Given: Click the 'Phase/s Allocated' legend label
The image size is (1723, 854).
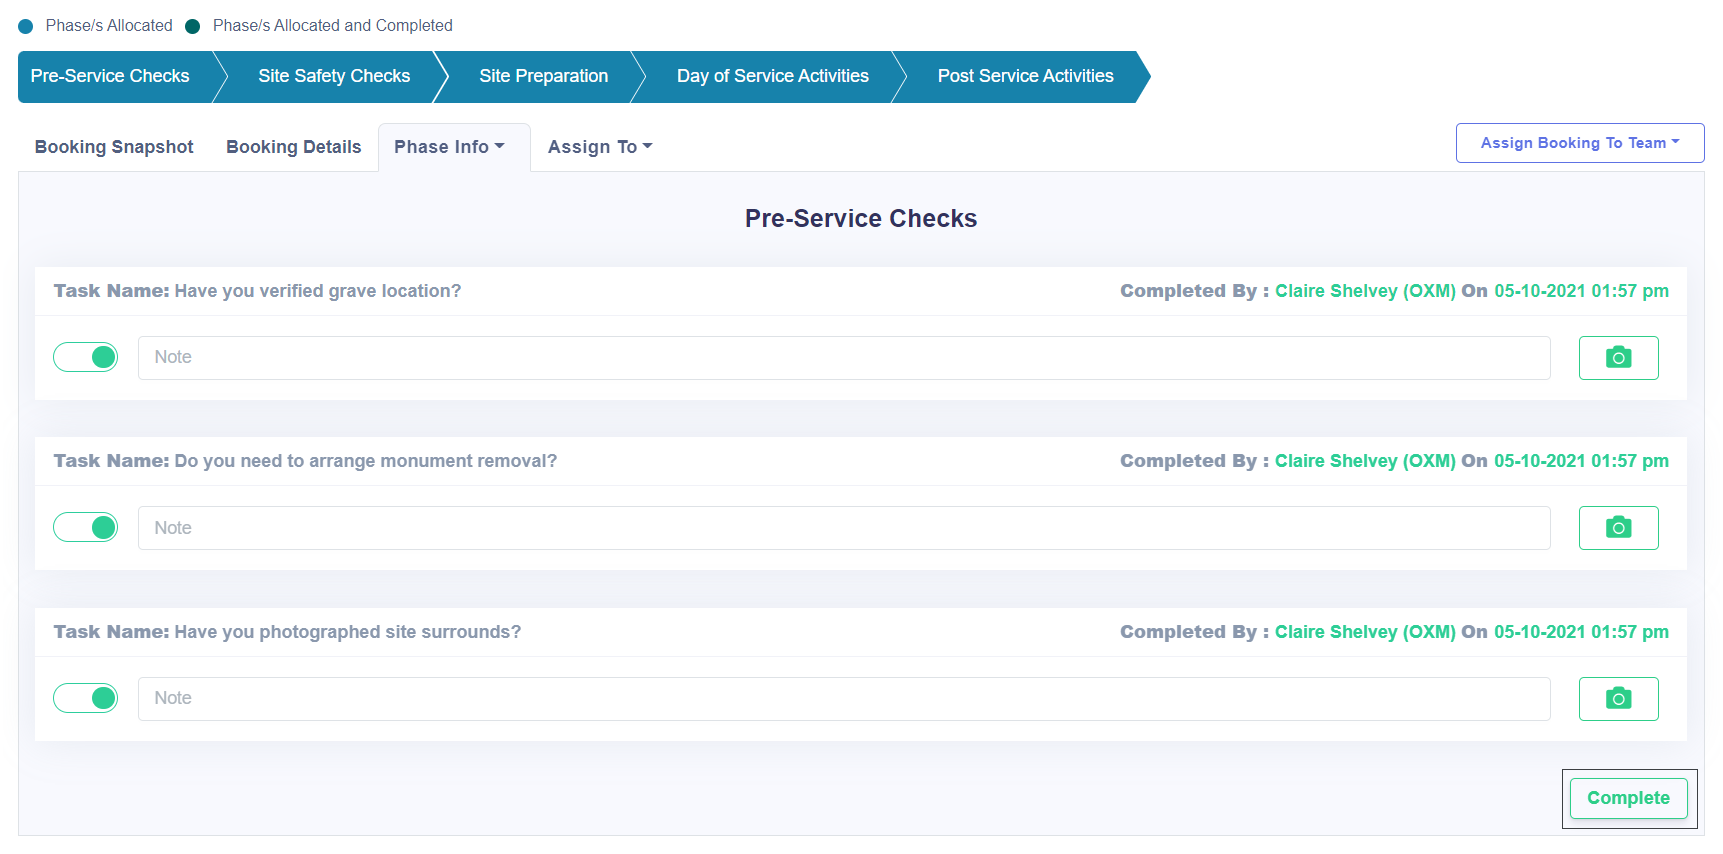Looking at the screenshot, I should [109, 26].
